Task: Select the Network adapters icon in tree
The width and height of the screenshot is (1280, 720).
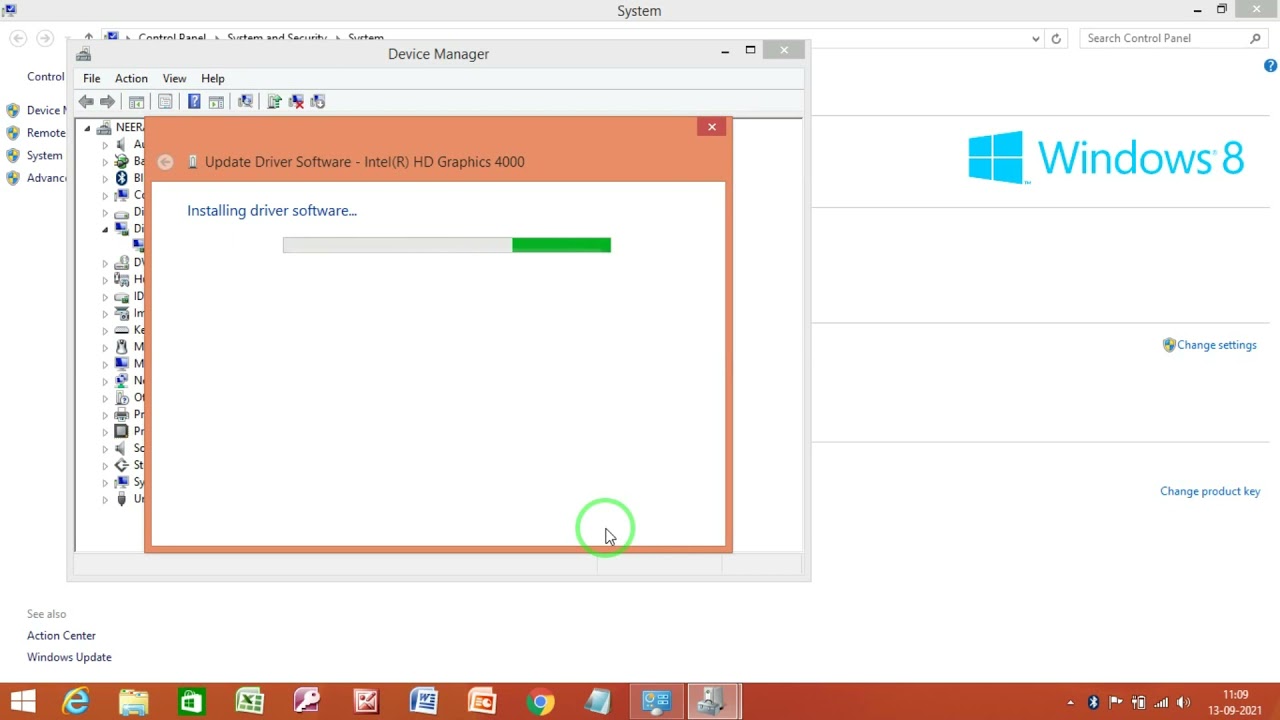Action: 122,380
